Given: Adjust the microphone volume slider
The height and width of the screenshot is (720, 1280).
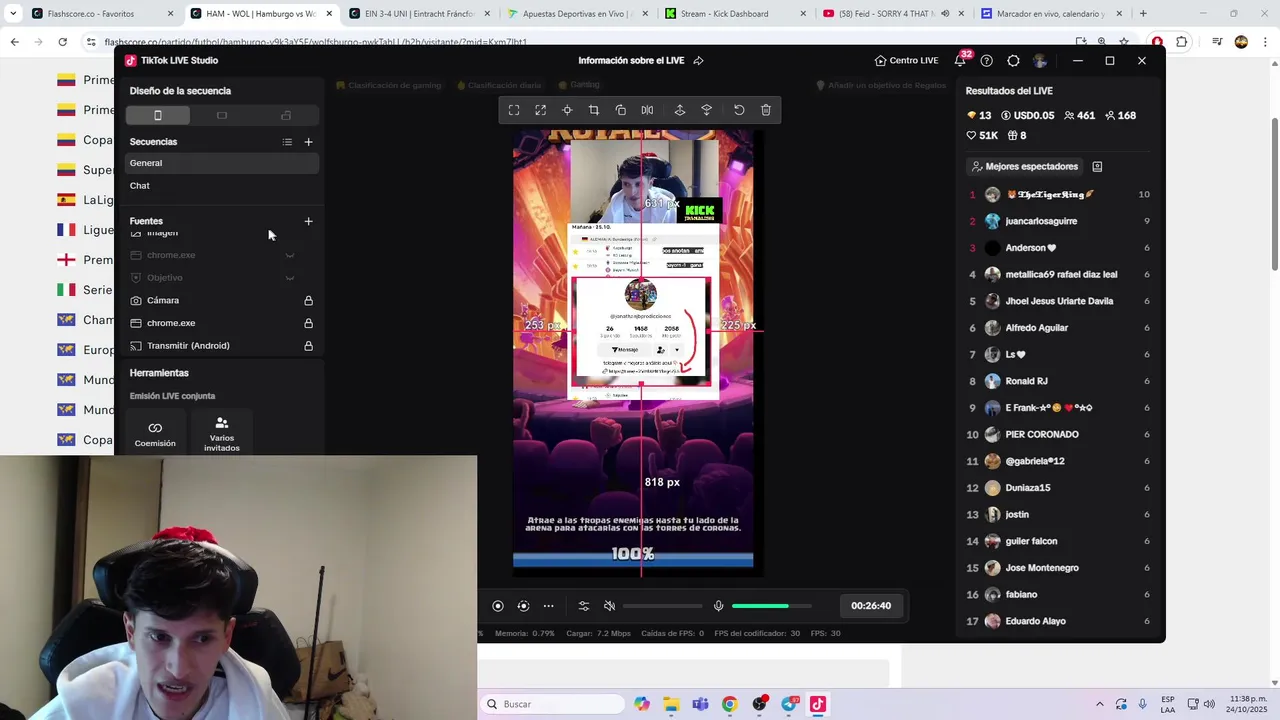Looking at the screenshot, I should coord(771,606).
